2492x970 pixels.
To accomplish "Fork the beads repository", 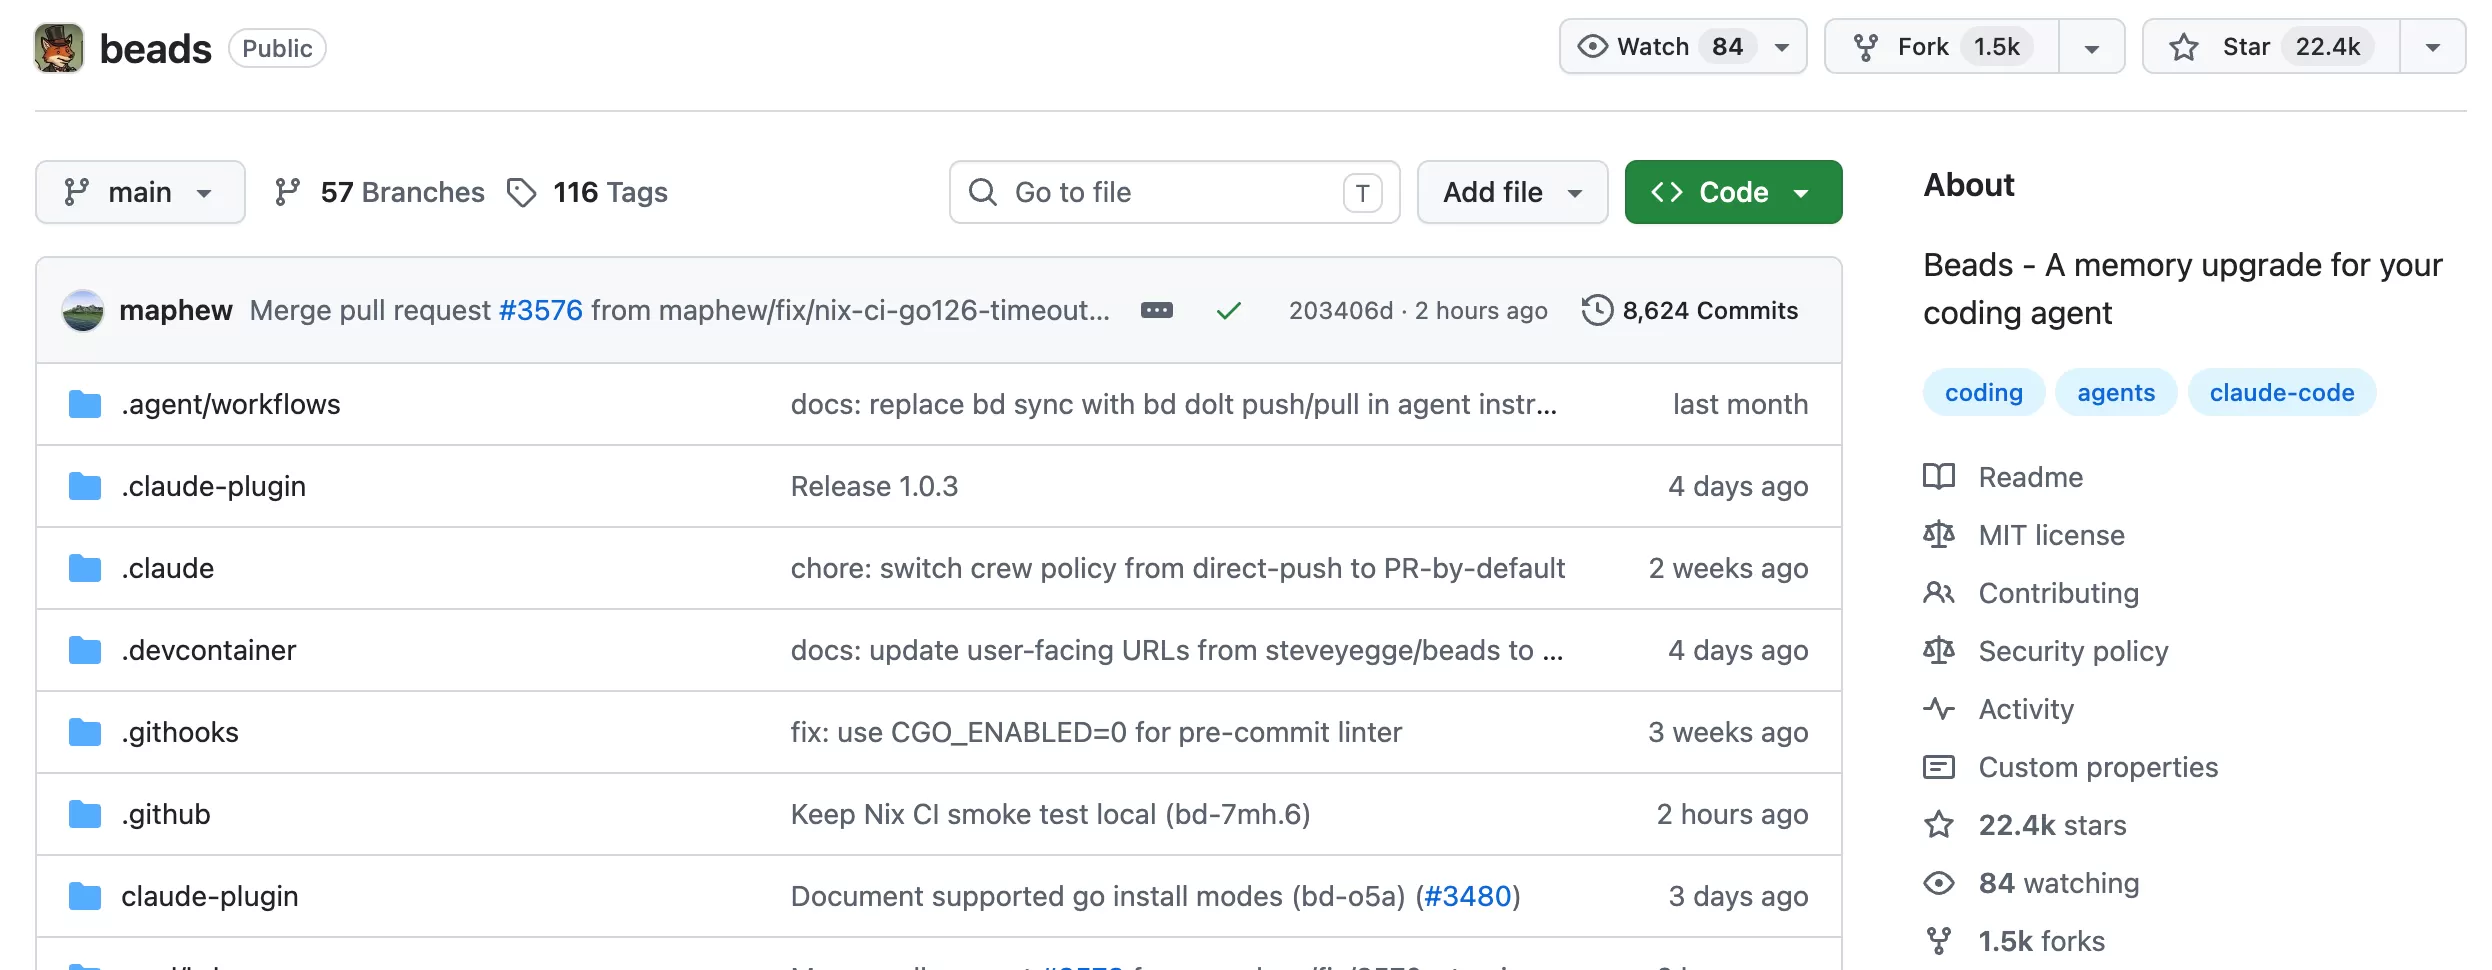I will 1942,47.
